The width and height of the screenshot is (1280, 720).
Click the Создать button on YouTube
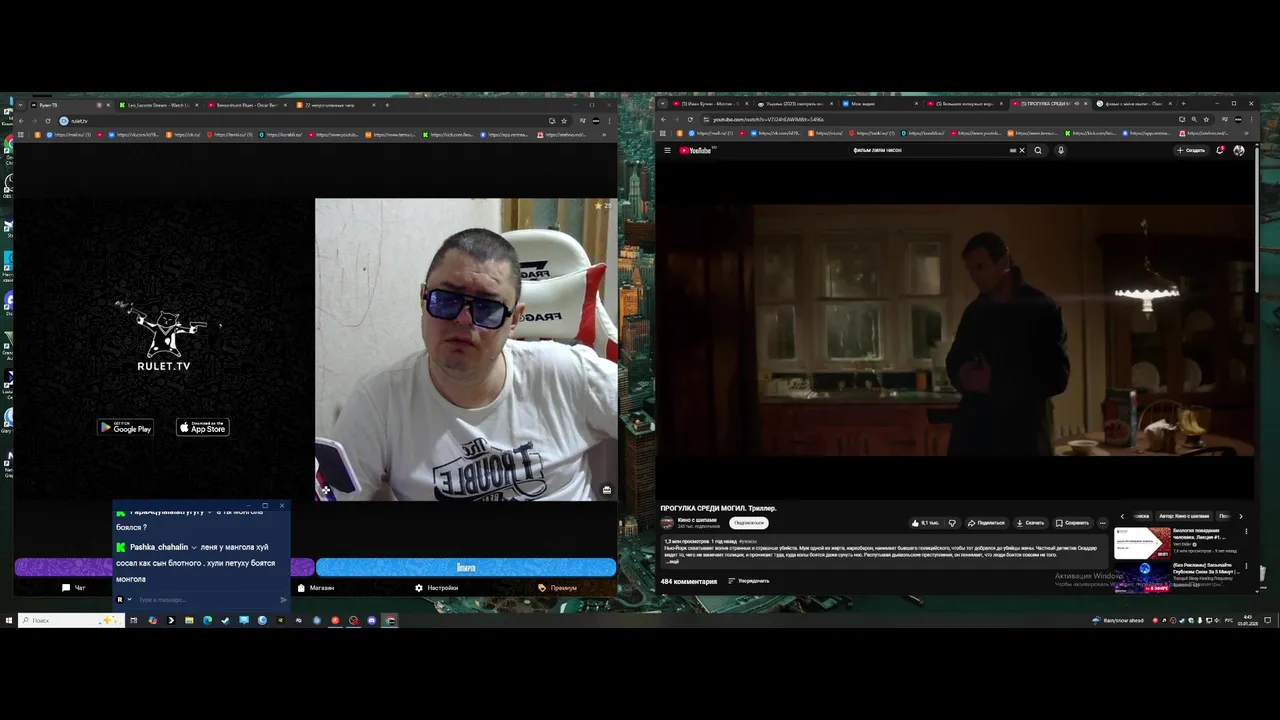pos(1190,151)
